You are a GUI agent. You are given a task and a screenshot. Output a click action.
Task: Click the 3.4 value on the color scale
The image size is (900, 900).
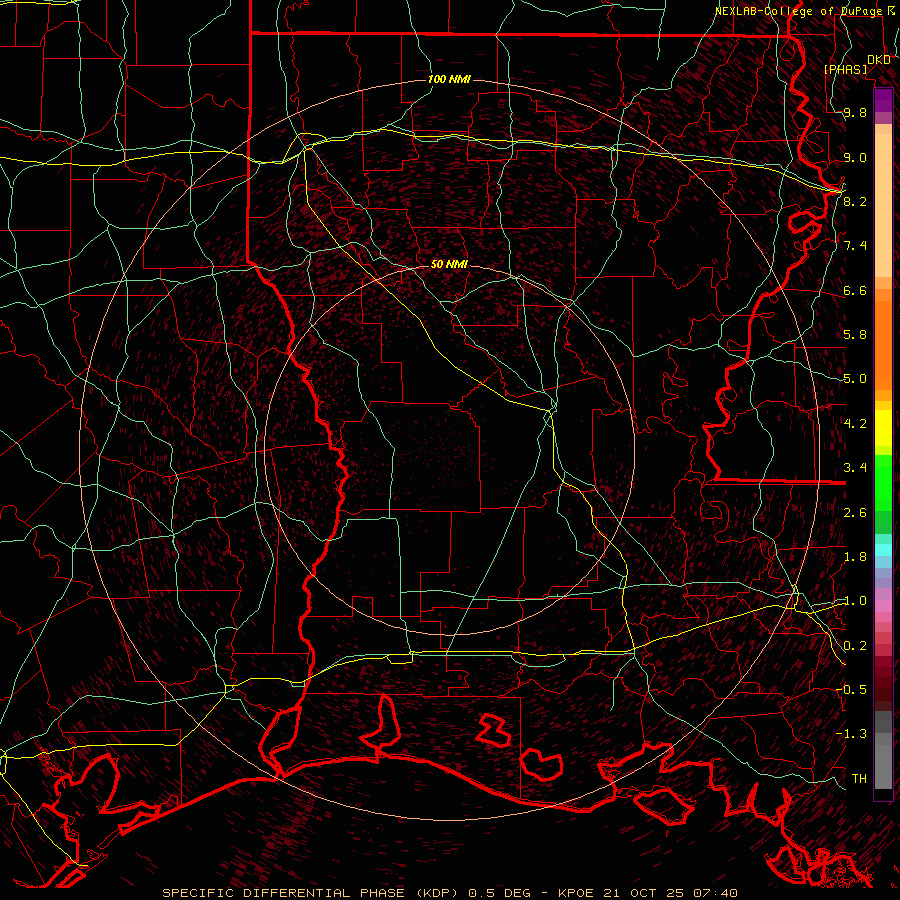coord(855,467)
